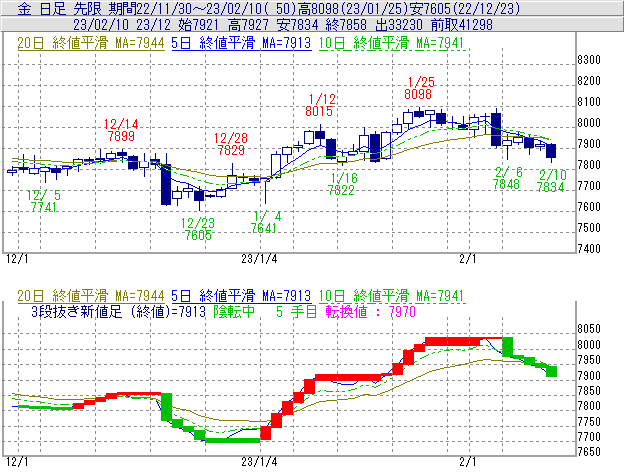Click the 12/23 7605 low label
The image size is (624, 475).
pyautogui.click(x=198, y=229)
